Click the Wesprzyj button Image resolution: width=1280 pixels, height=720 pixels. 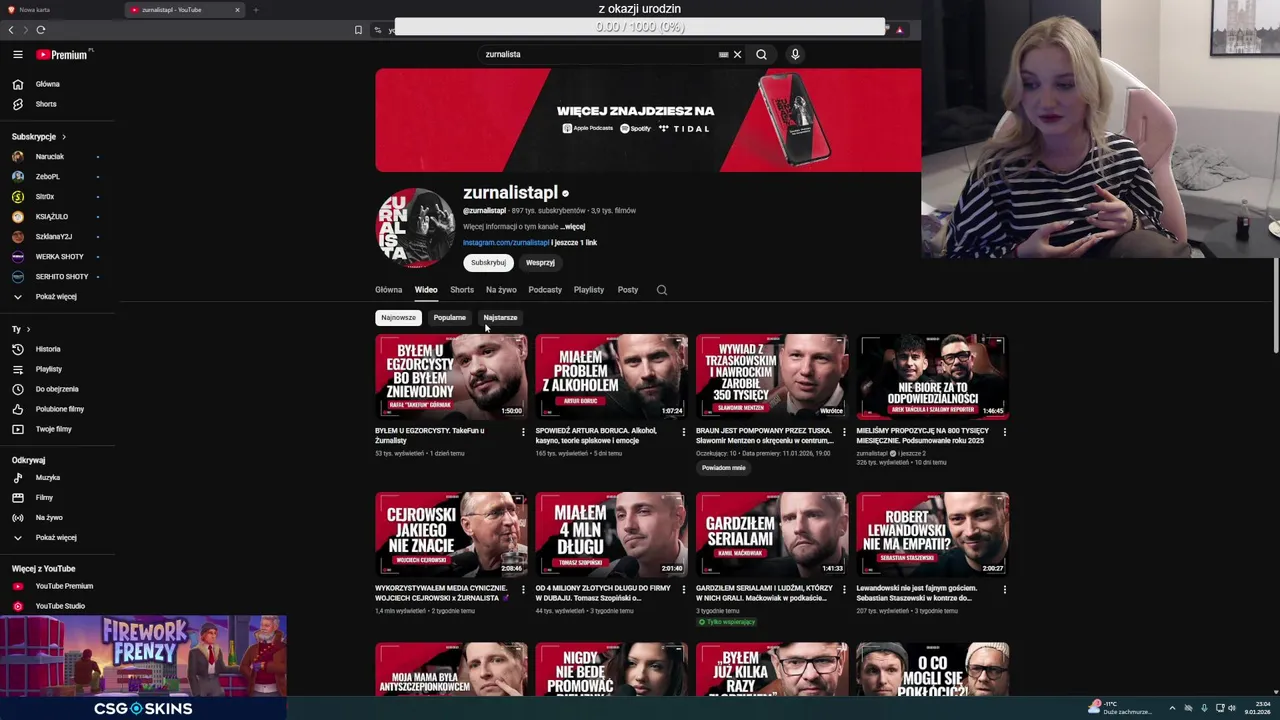tap(540, 263)
